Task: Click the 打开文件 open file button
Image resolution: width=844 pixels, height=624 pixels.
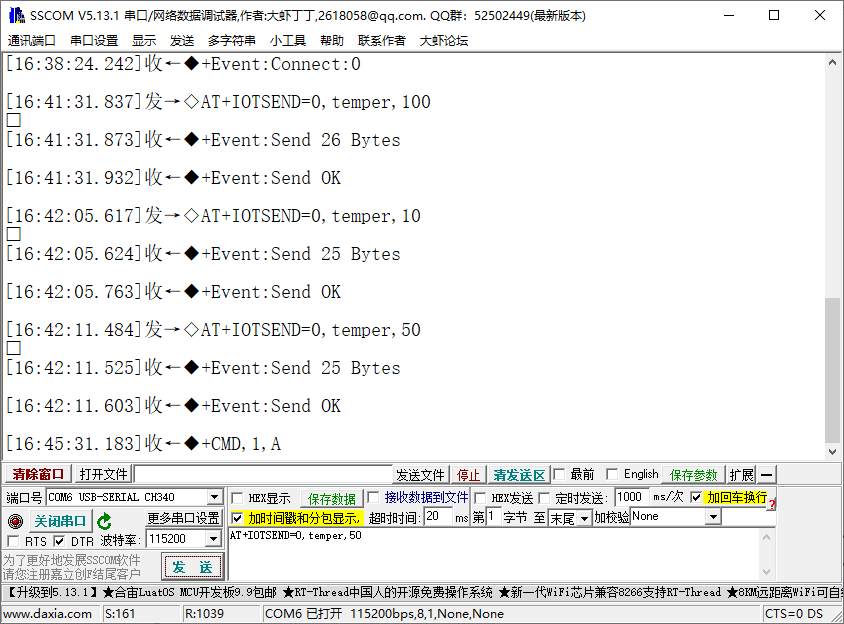Action: (x=103, y=474)
